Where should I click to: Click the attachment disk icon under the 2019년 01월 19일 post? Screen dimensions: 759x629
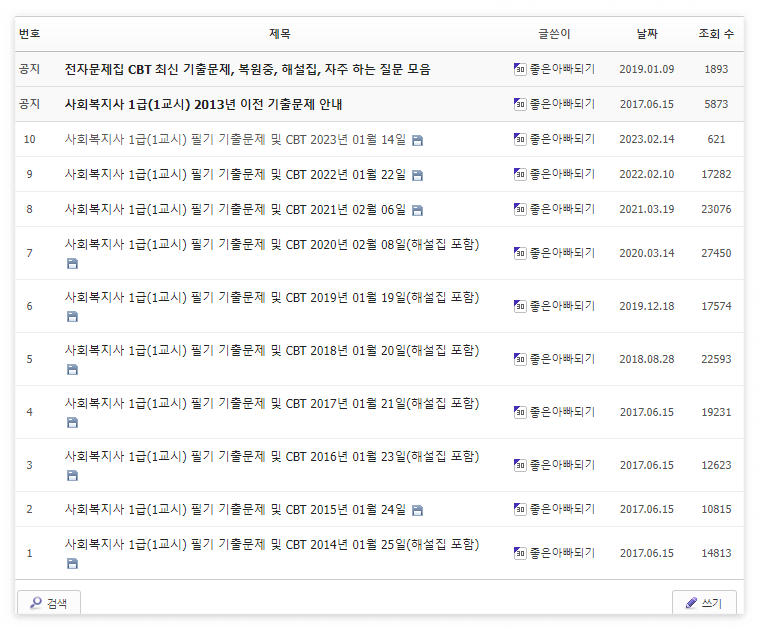(x=72, y=317)
